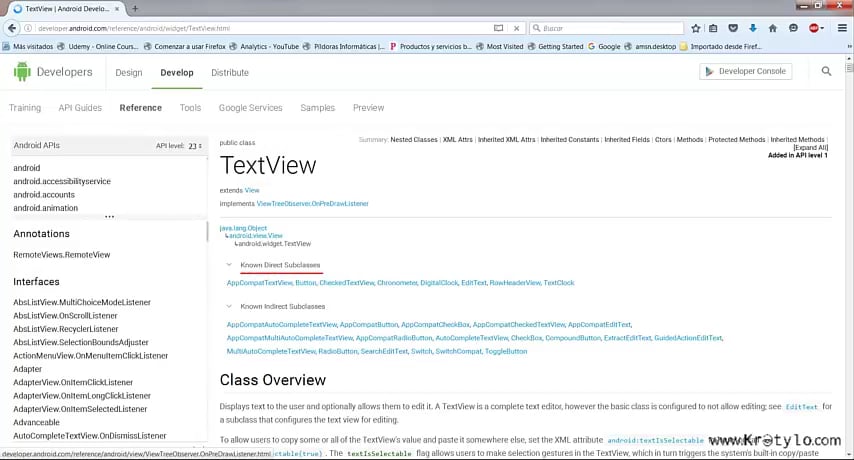Viewport: 854px width, 460px height.
Task: Switch to the Distribute section
Action: [230, 72]
